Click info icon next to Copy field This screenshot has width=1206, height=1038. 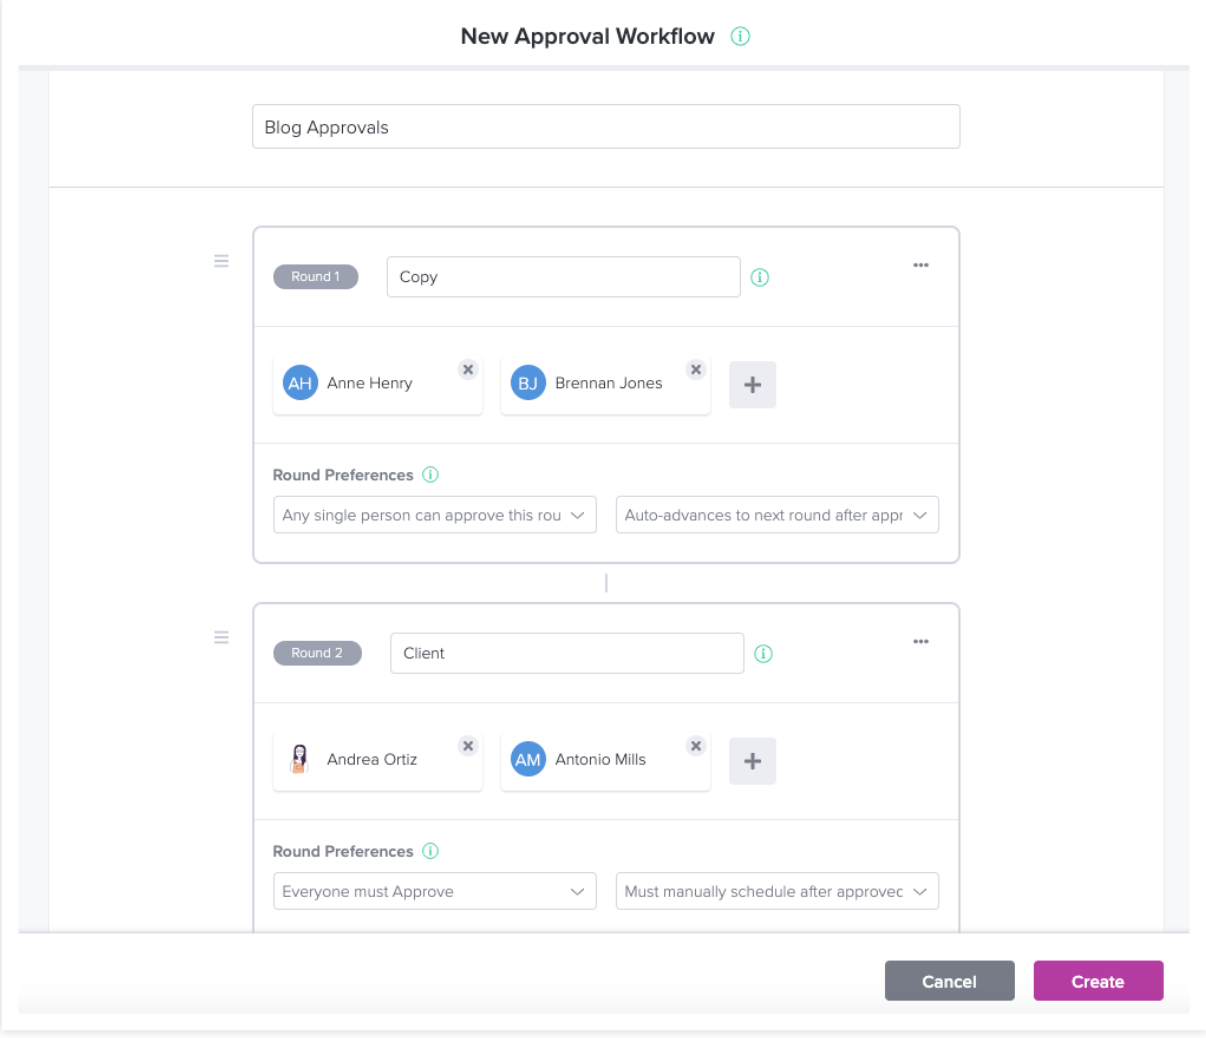[760, 278]
